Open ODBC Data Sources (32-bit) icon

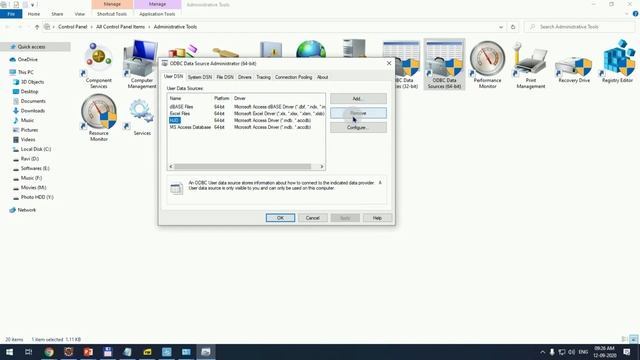[x=406, y=64]
